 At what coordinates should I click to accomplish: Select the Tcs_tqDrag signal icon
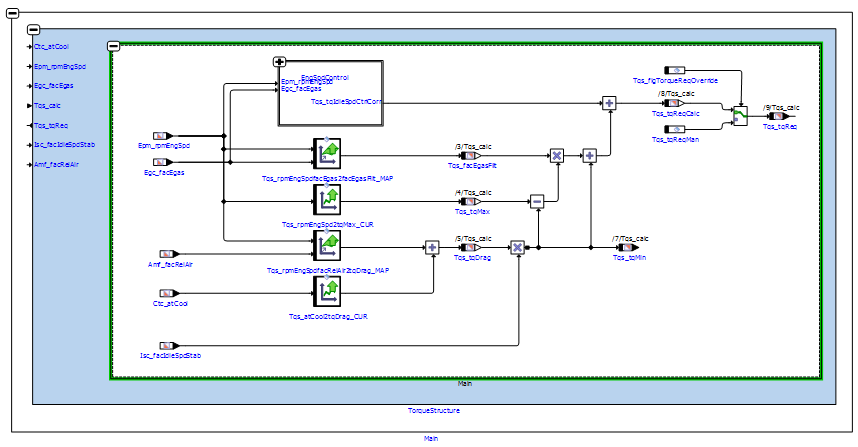pyautogui.click(x=467, y=247)
